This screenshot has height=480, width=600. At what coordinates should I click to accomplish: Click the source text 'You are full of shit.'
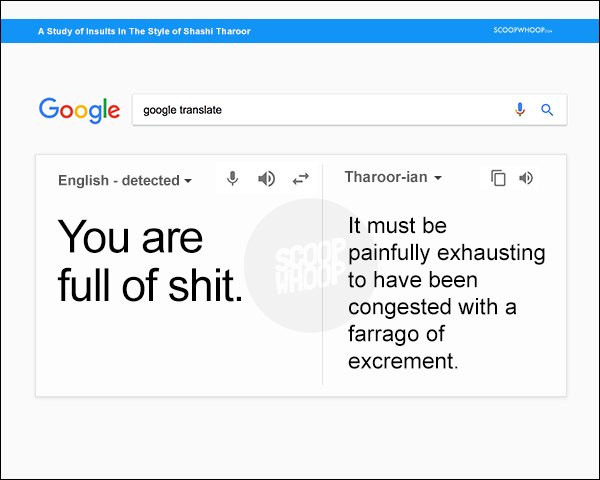click(x=150, y=261)
